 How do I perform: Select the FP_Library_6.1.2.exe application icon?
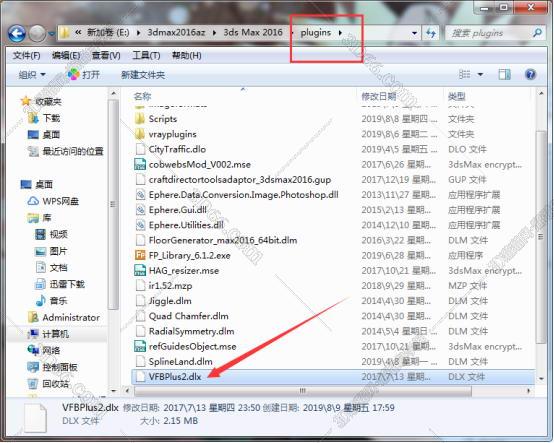[140, 255]
